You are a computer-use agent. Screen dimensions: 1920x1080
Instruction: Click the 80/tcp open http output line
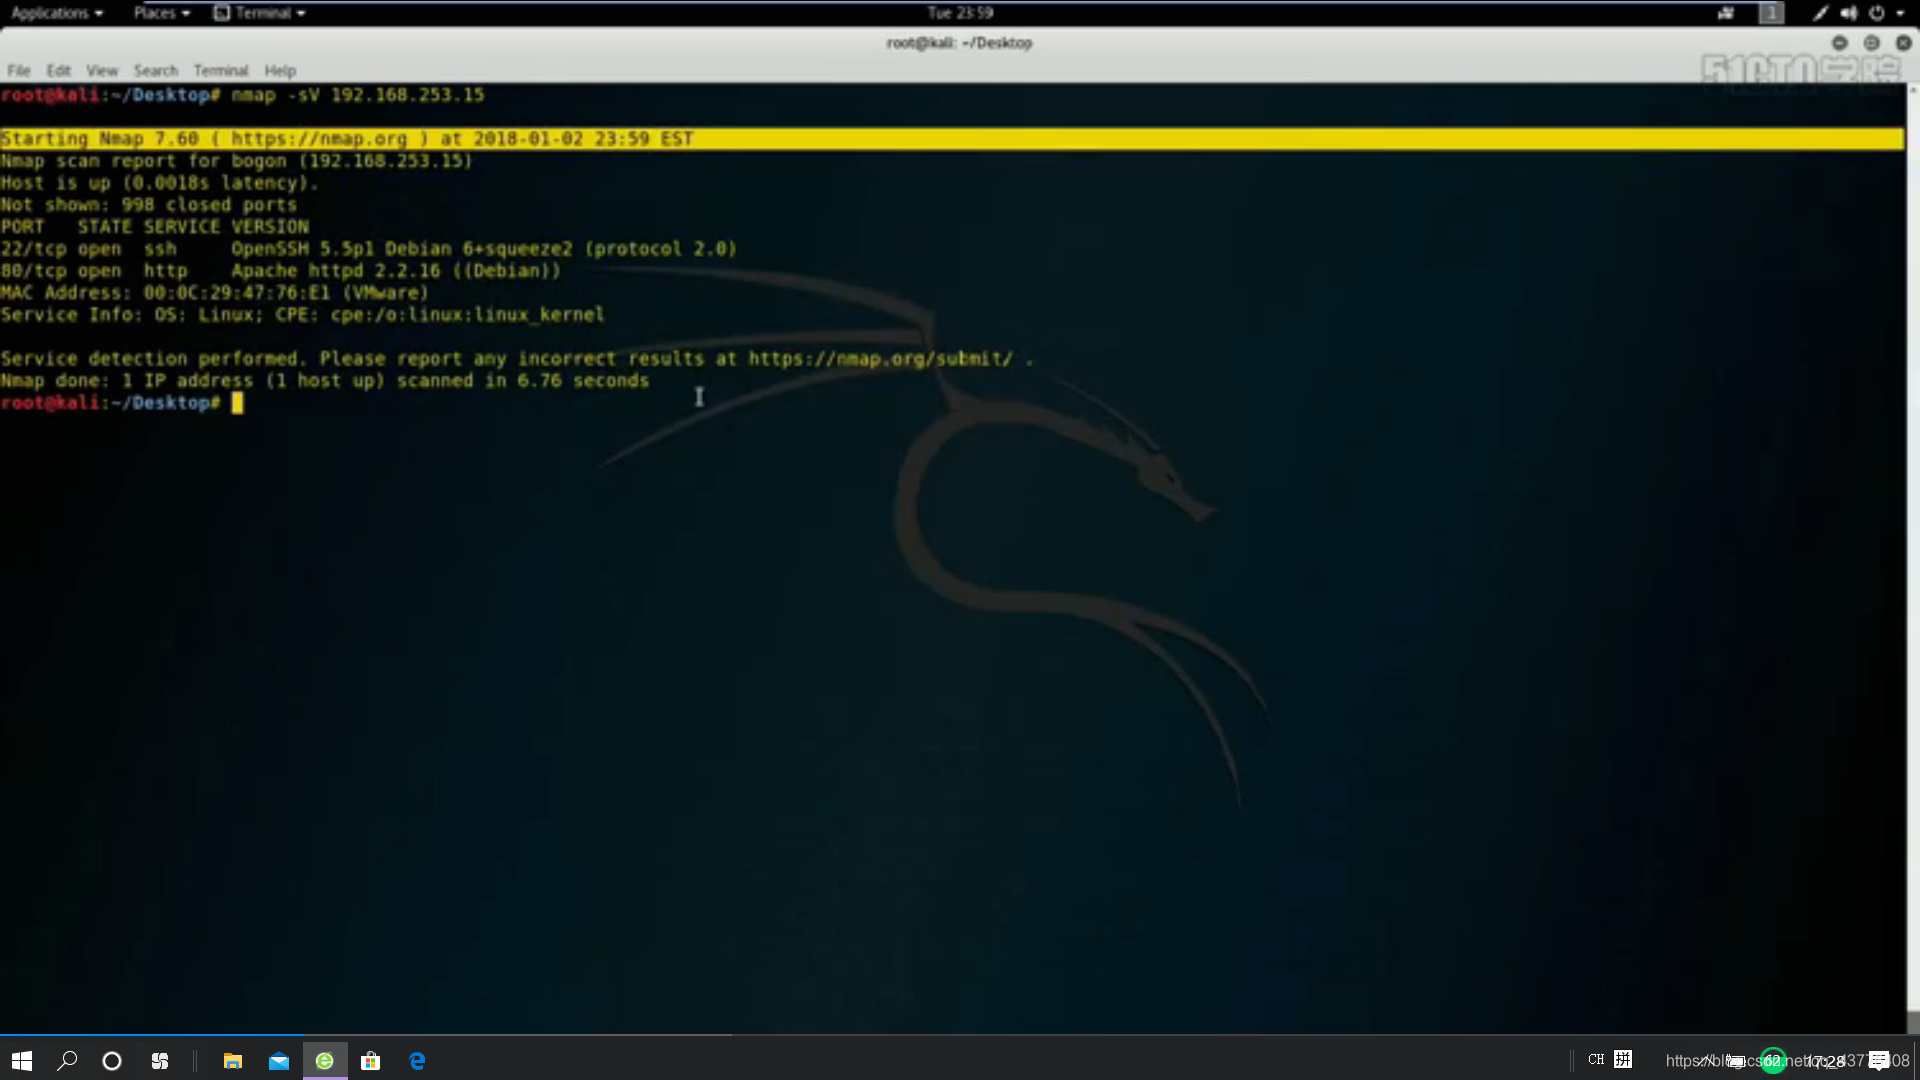[280, 271]
